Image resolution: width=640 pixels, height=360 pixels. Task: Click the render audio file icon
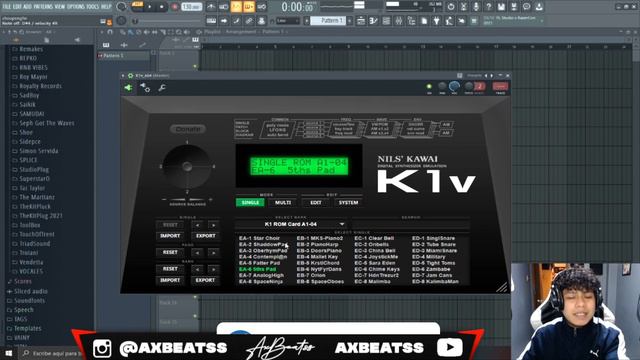click(514, 7)
